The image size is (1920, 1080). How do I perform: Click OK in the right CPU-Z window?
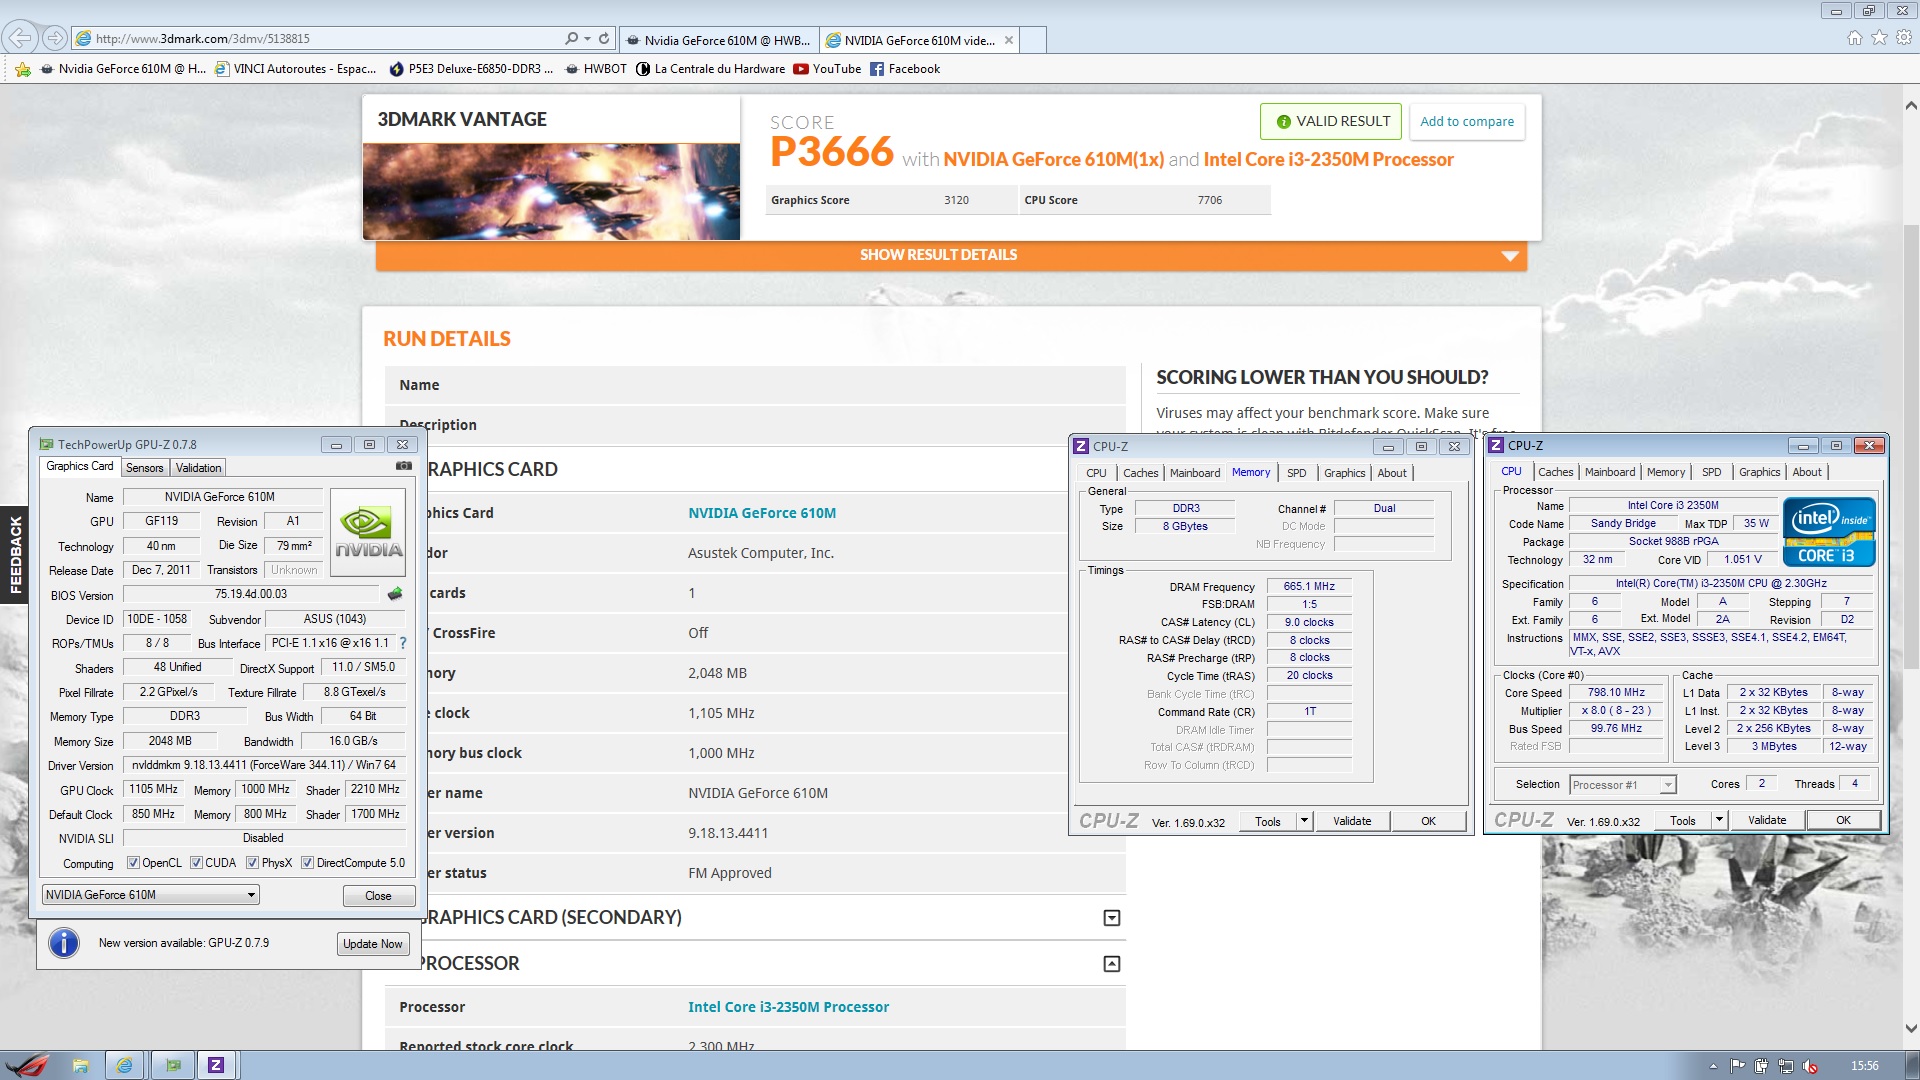1843,820
